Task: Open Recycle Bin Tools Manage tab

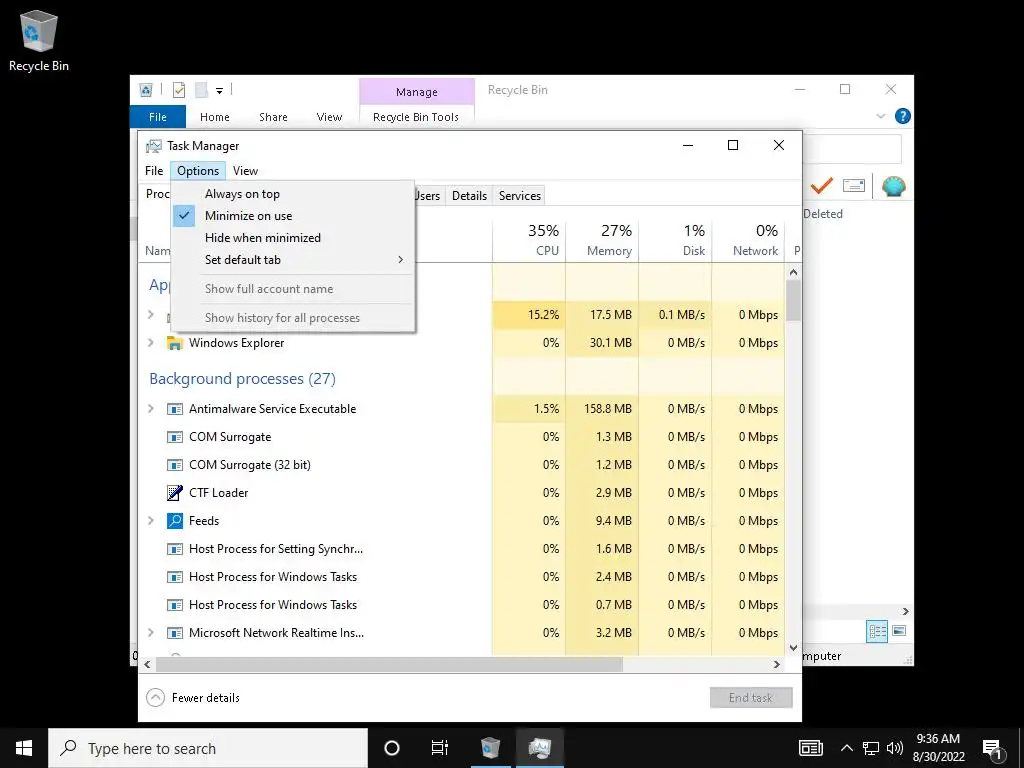Action: coord(417,92)
